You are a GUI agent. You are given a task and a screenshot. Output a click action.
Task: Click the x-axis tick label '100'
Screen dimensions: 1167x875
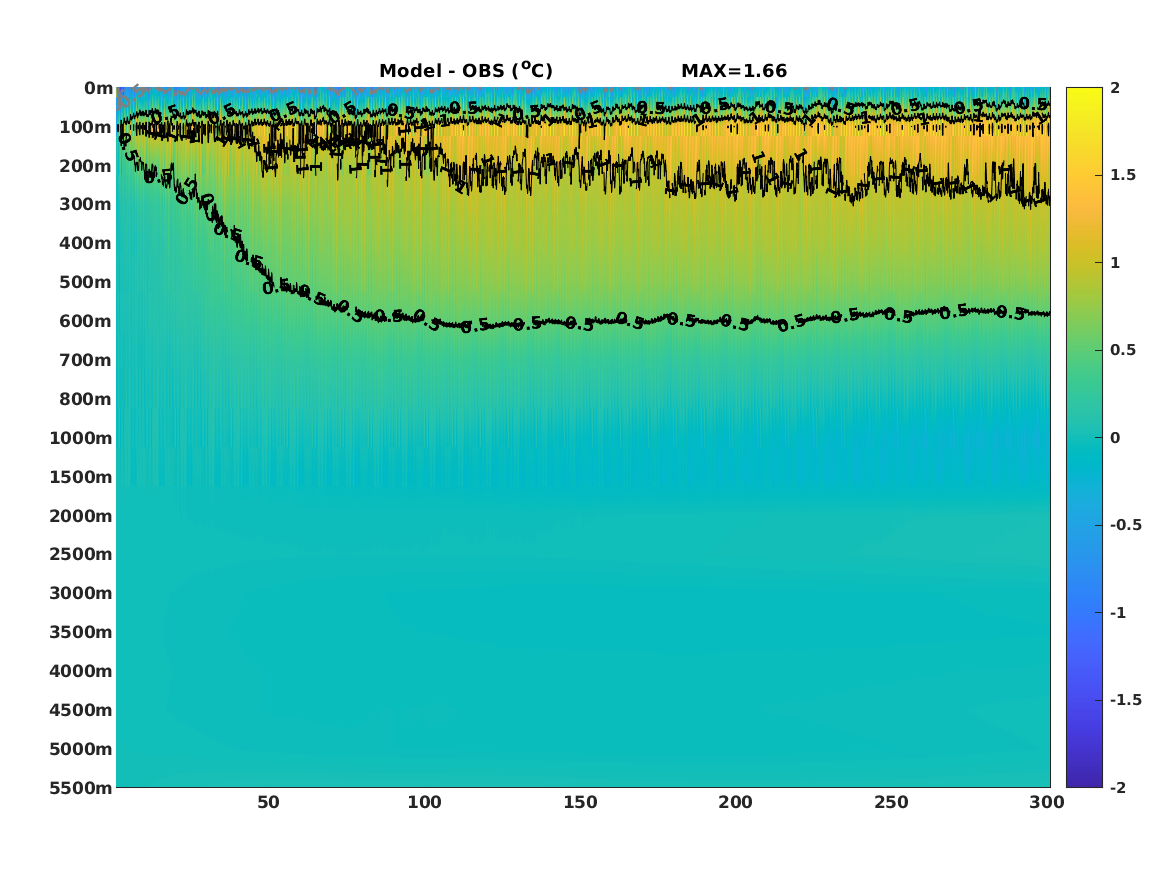click(424, 802)
